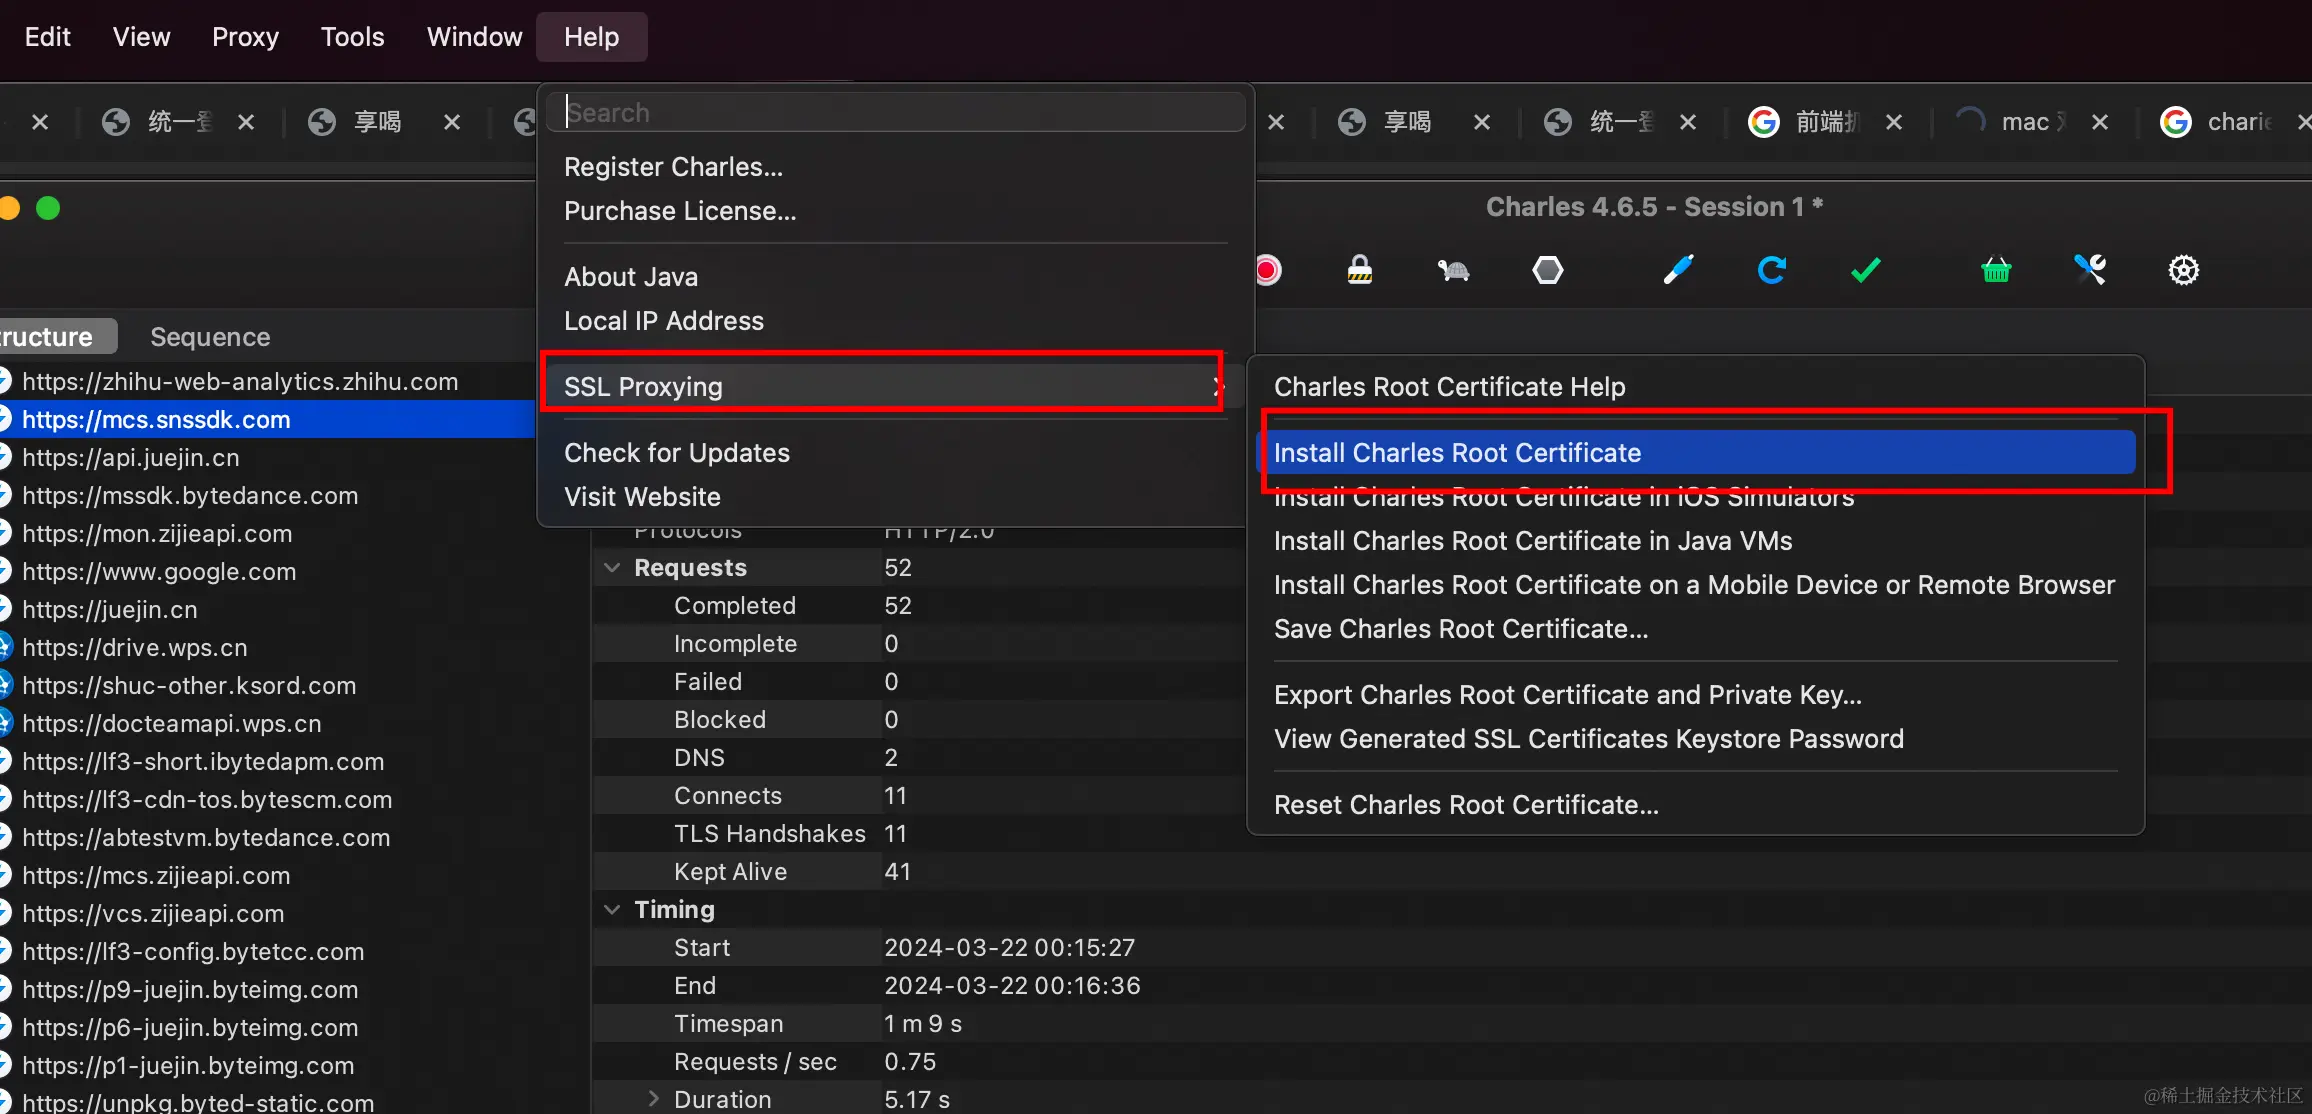This screenshot has height=1114, width=2312.
Task: Open the tools wrench icon
Action: [2090, 270]
